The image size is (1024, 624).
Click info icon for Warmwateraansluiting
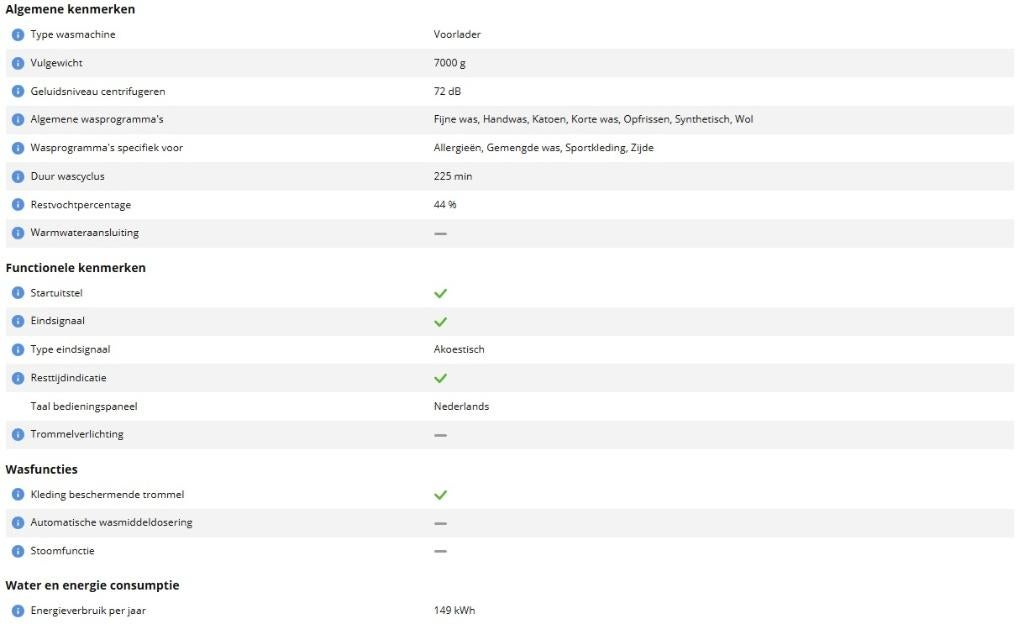tap(18, 233)
